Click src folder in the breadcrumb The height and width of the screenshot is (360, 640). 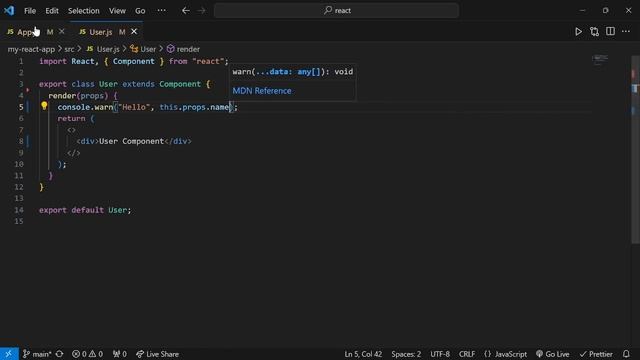[69, 49]
